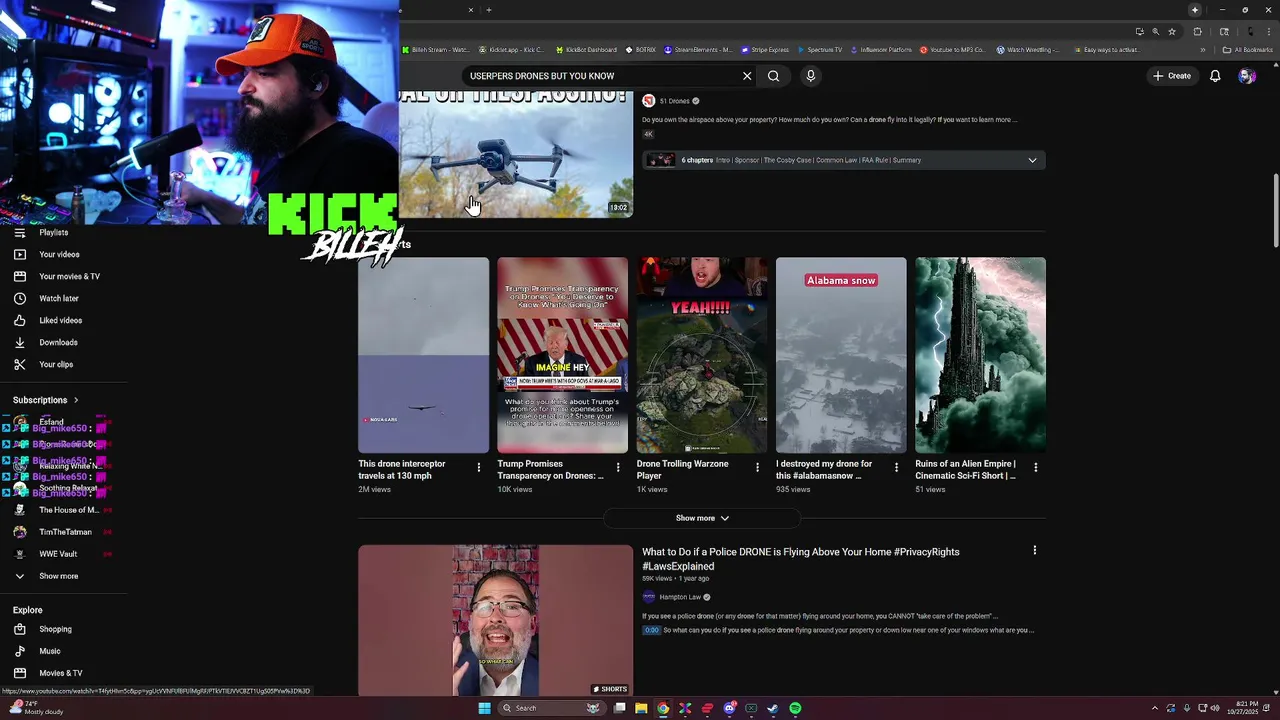Open options for drone interceptor short
This screenshot has width=1280, height=720.
coord(478,467)
